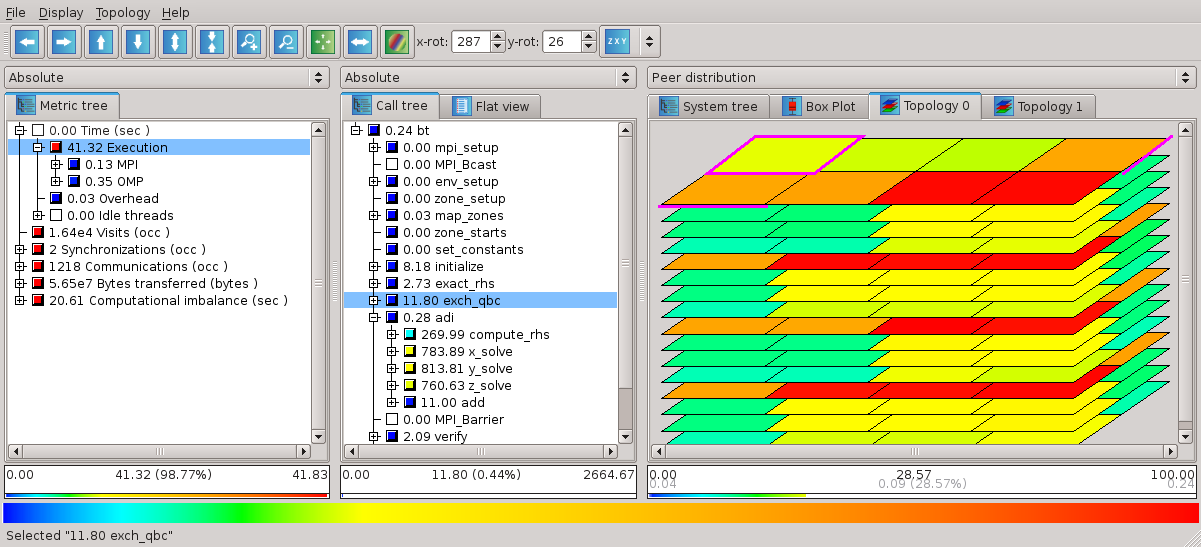The height and width of the screenshot is (547, 1201).
Task: Collapse the adi call tree node
Action: click(x=374, y=317)
